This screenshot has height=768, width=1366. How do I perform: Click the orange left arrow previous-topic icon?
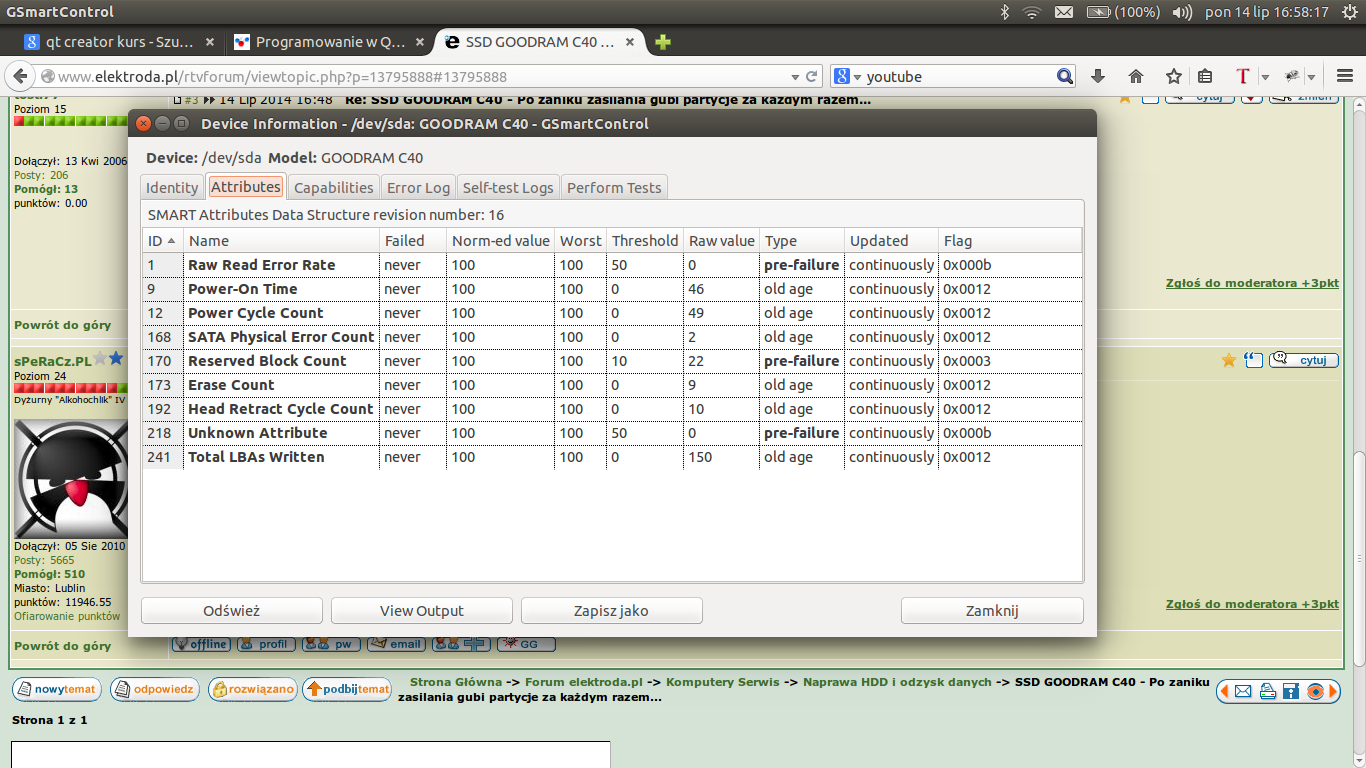click(x=1224, y=691)
